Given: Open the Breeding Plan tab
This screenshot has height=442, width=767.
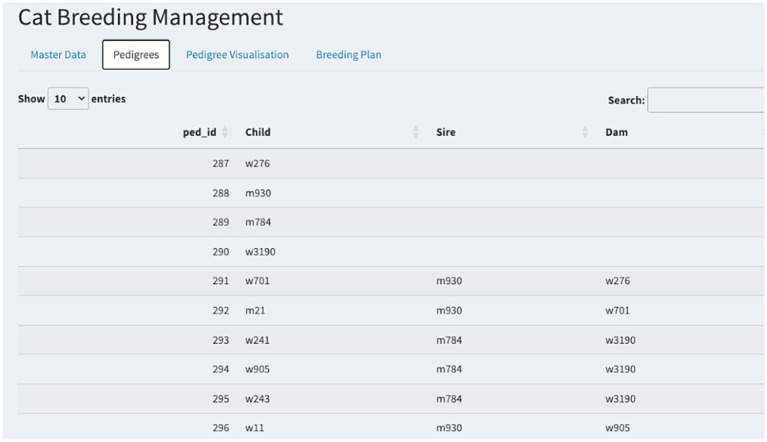Looking at the screenshot, I should pyautogui.click(x=348, y=55).
